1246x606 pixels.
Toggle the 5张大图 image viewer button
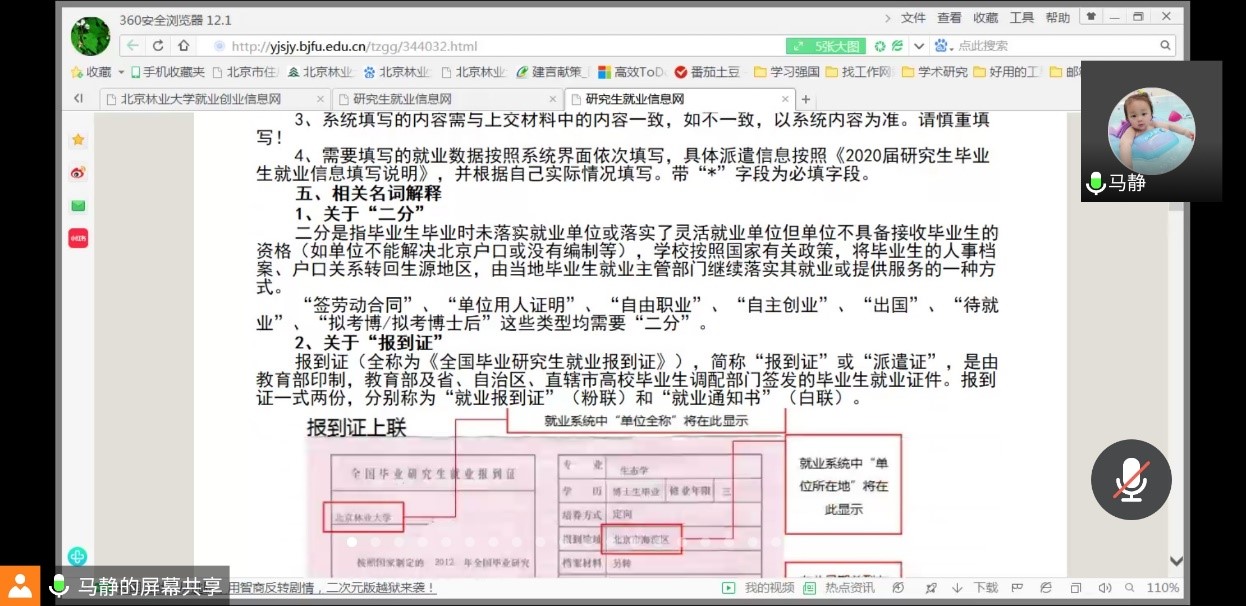click(x=825, y=46)
